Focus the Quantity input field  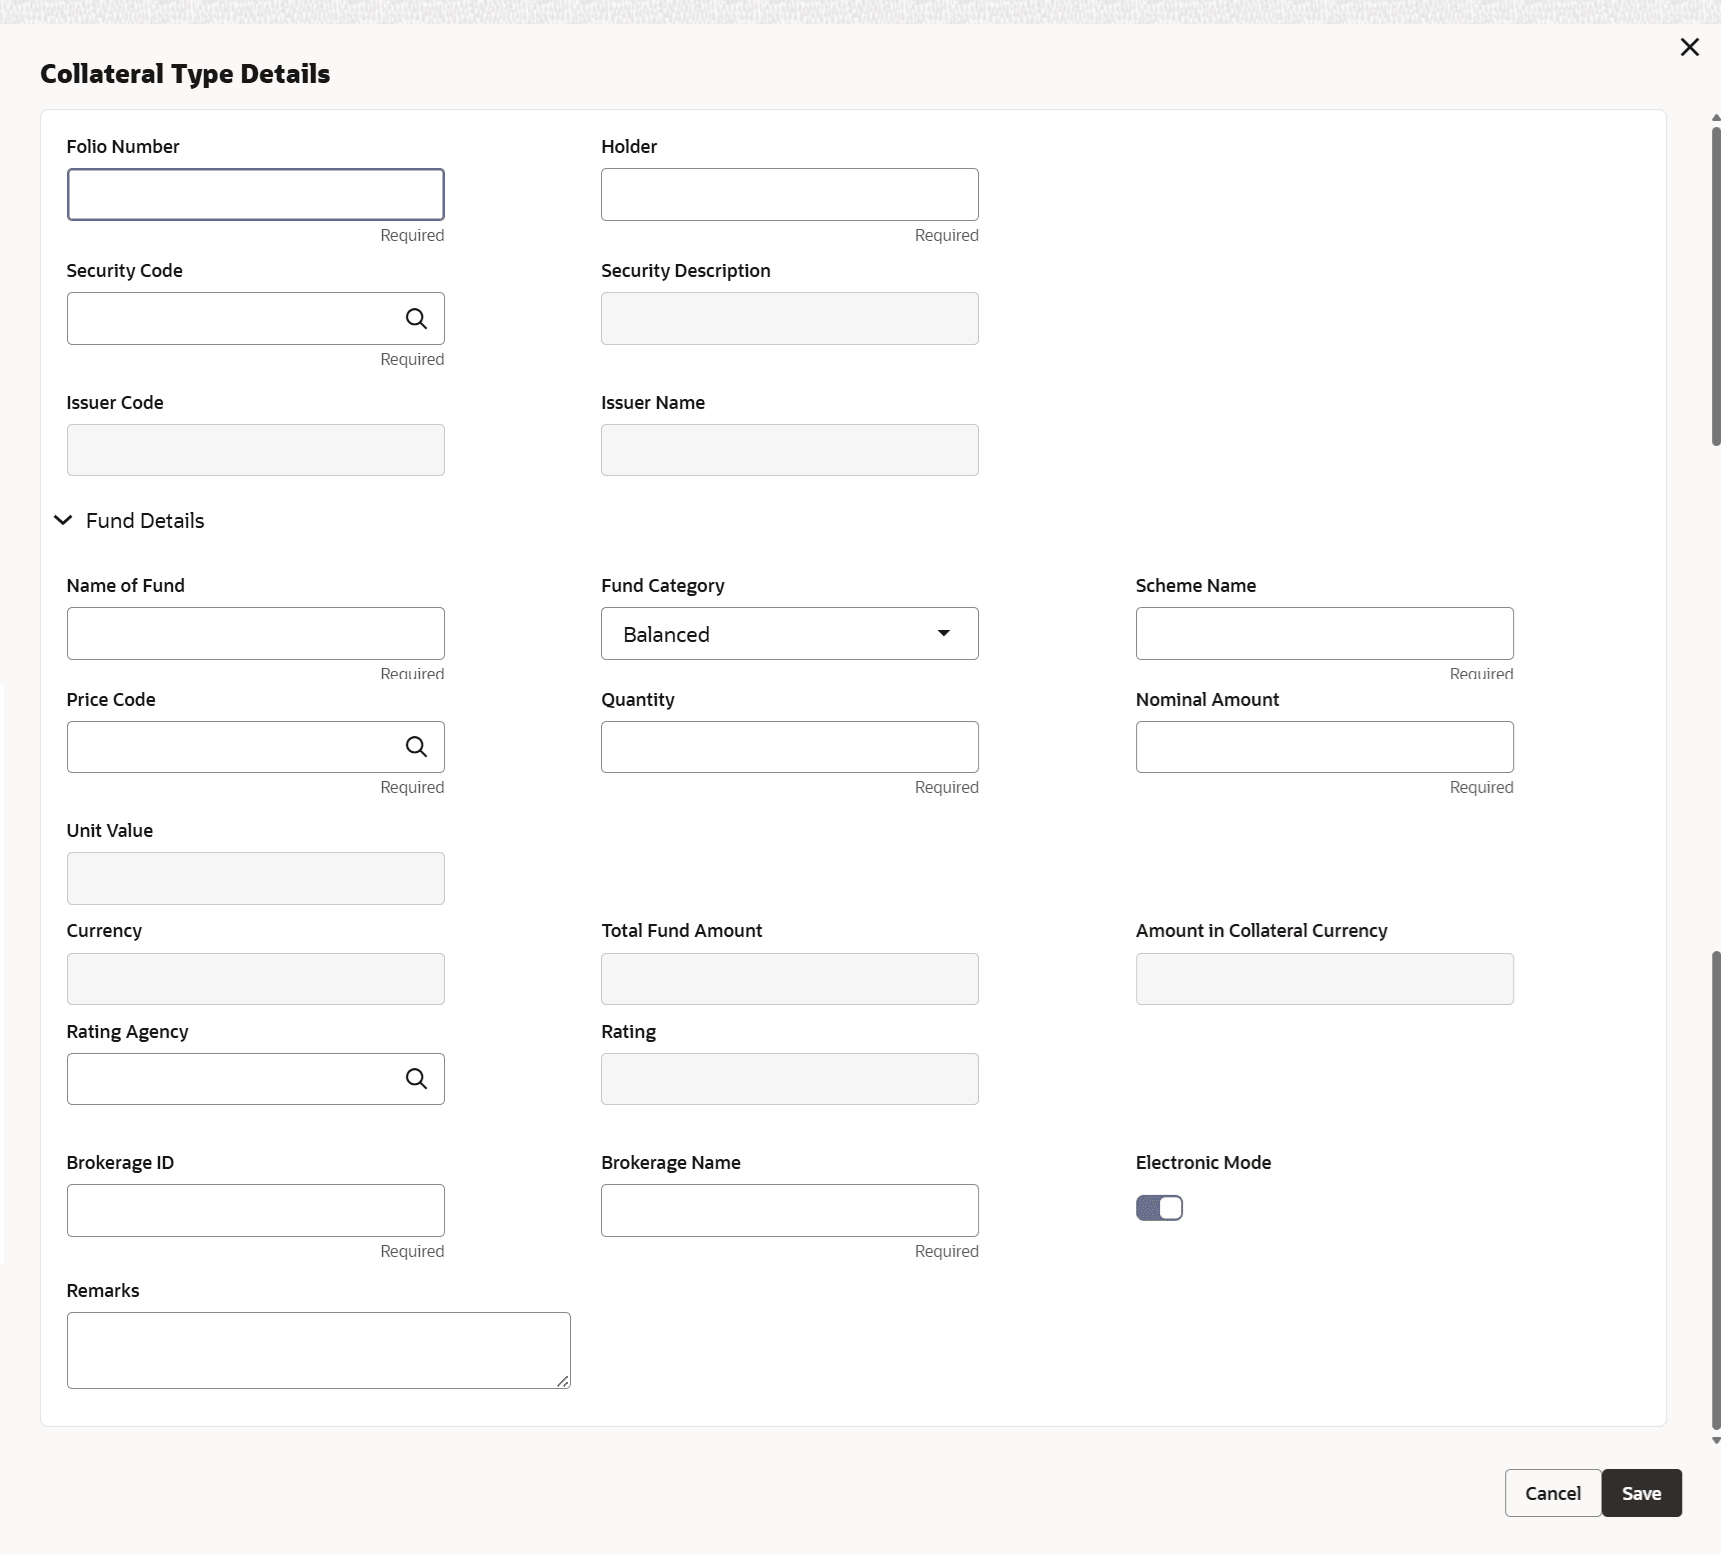[789, 747]
